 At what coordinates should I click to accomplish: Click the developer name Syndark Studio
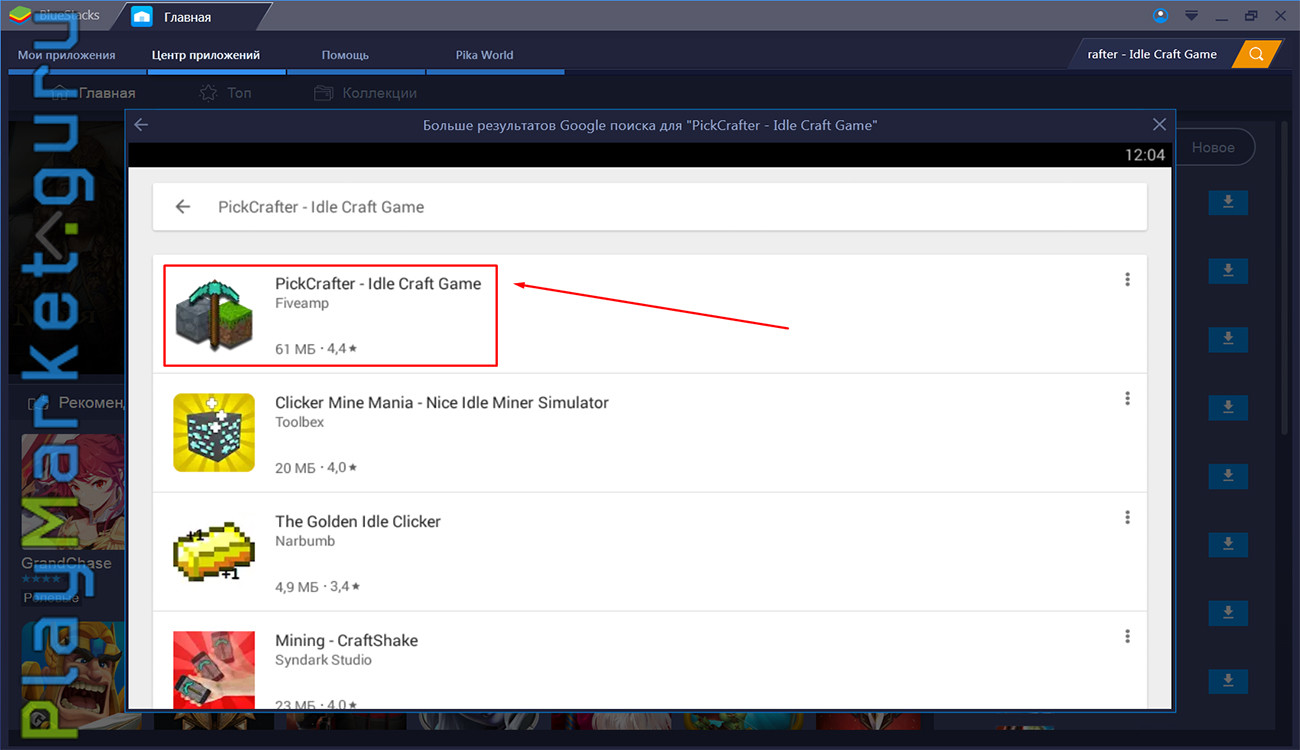(x=323, y=660)
